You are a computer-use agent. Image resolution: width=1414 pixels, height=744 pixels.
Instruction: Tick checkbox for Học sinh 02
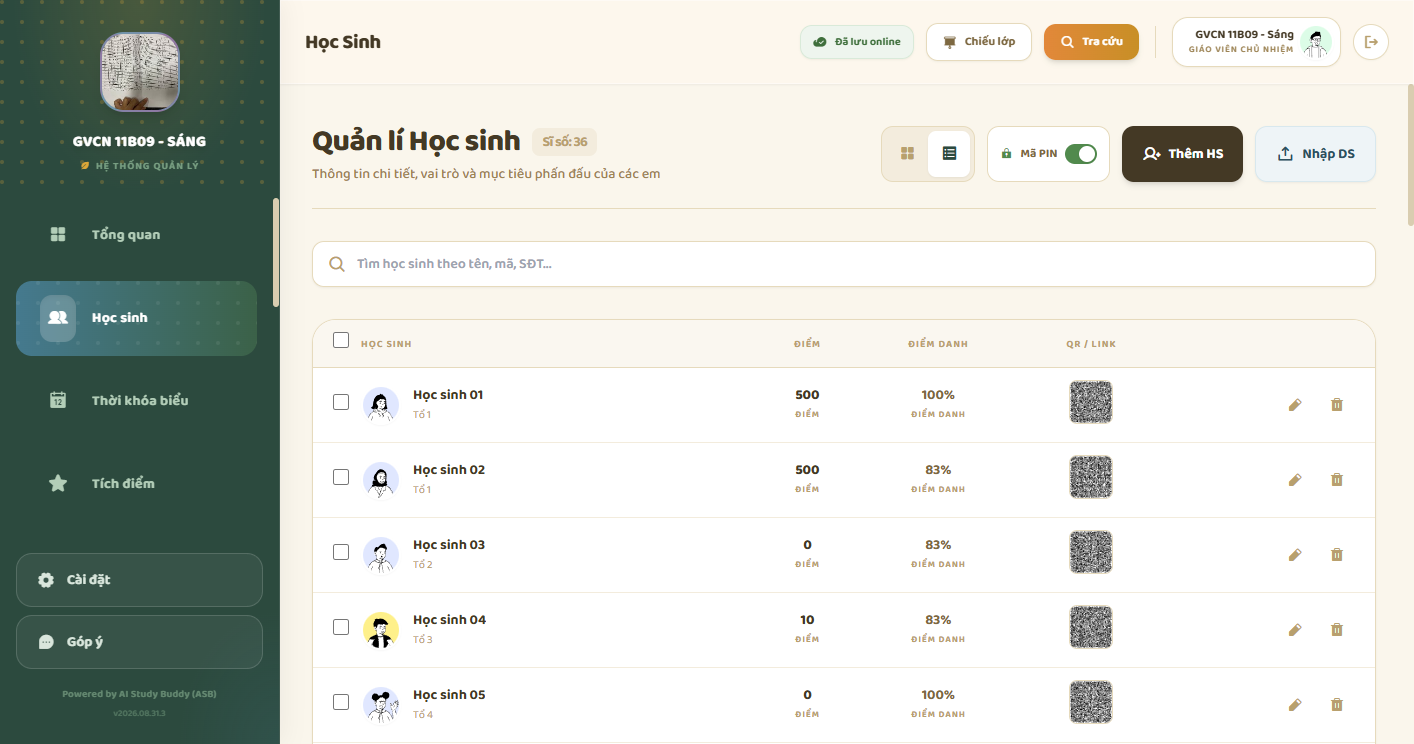(x=341, y=477)
